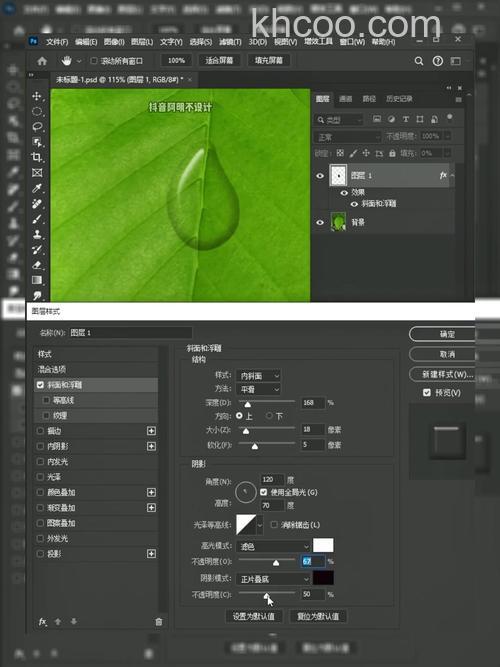Open the Gloss Contour picker arrow
500x667 pixels.
coord(260,525)
